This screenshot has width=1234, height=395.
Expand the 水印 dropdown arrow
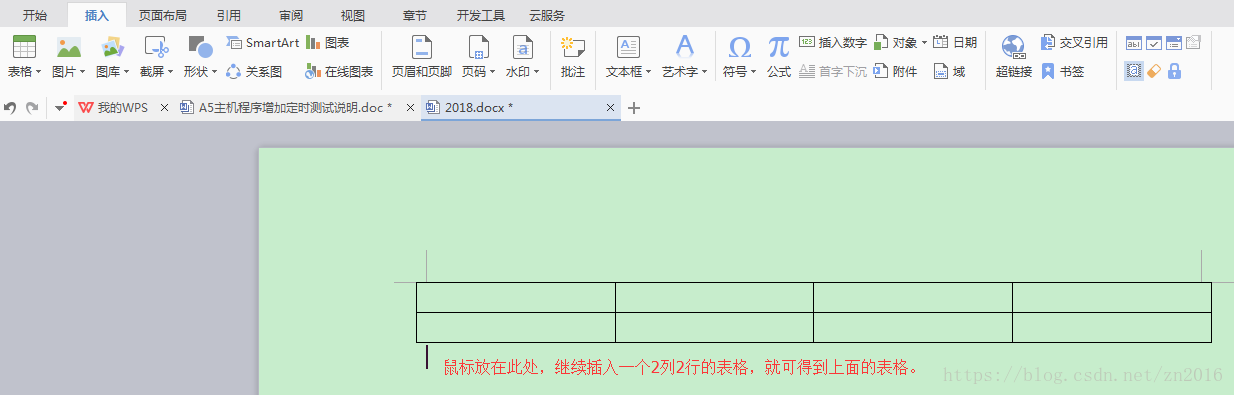(536, 72)
